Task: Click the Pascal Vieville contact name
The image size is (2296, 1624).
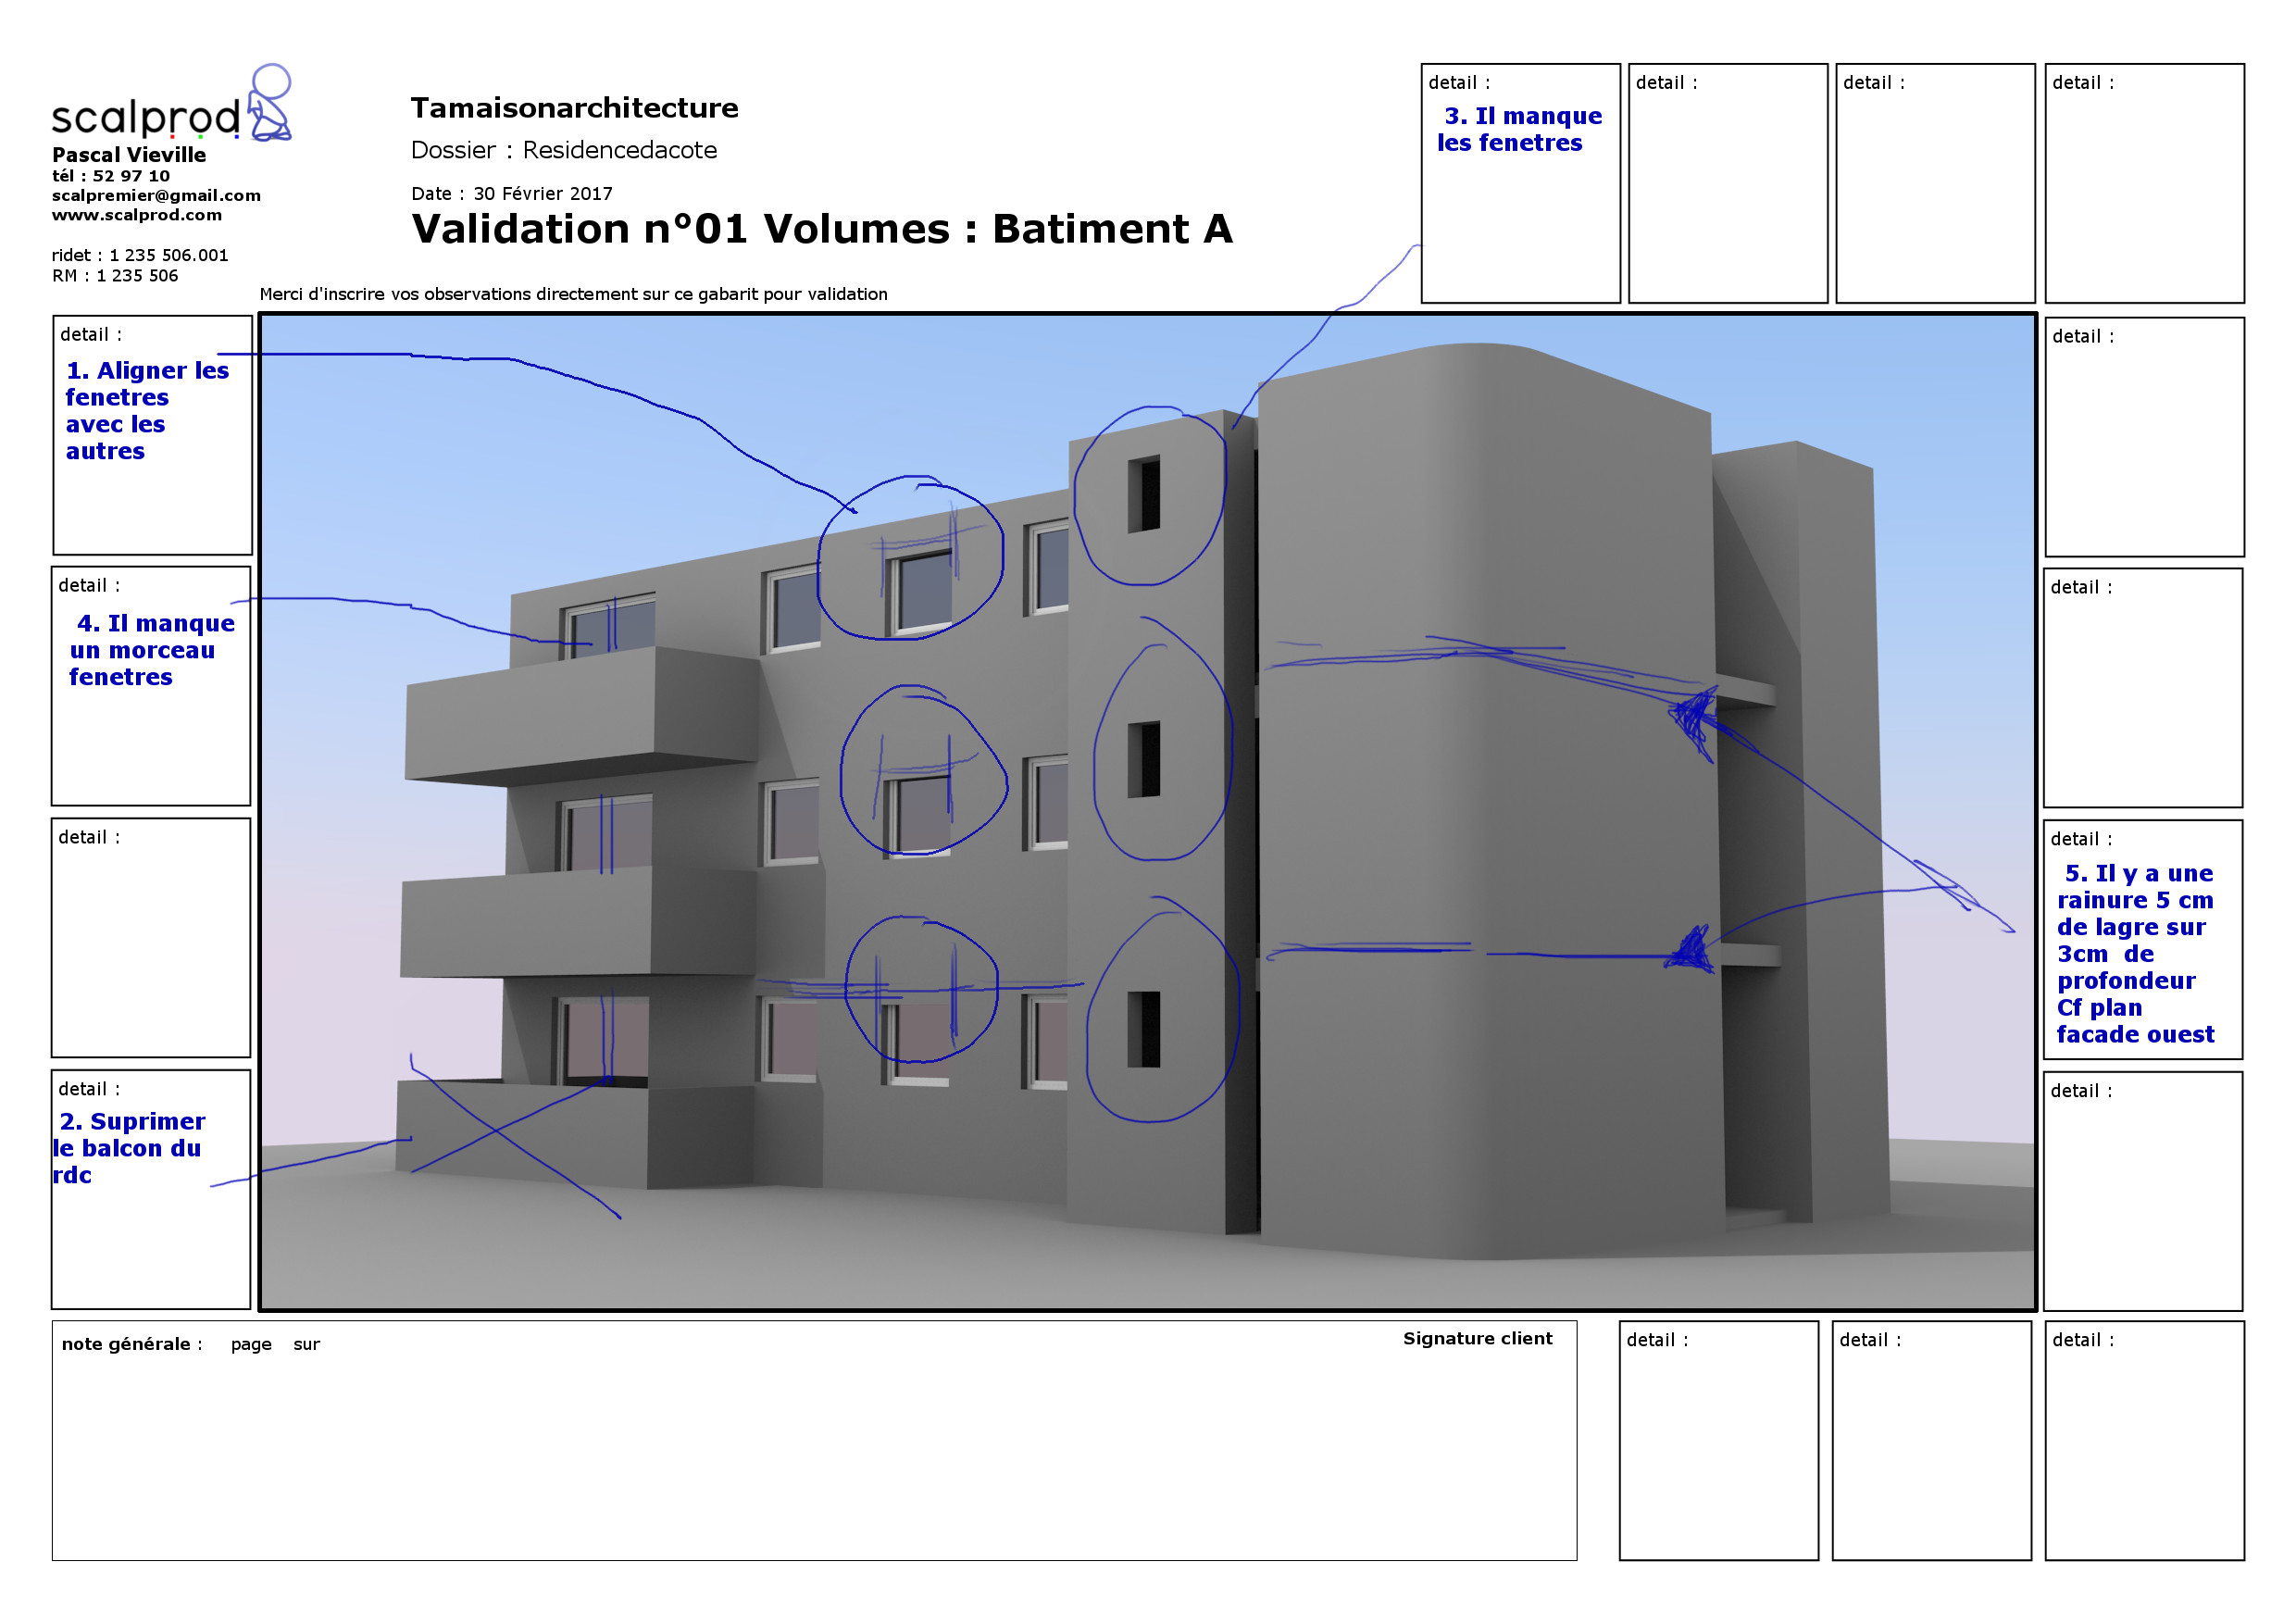Action: (129, 155)
